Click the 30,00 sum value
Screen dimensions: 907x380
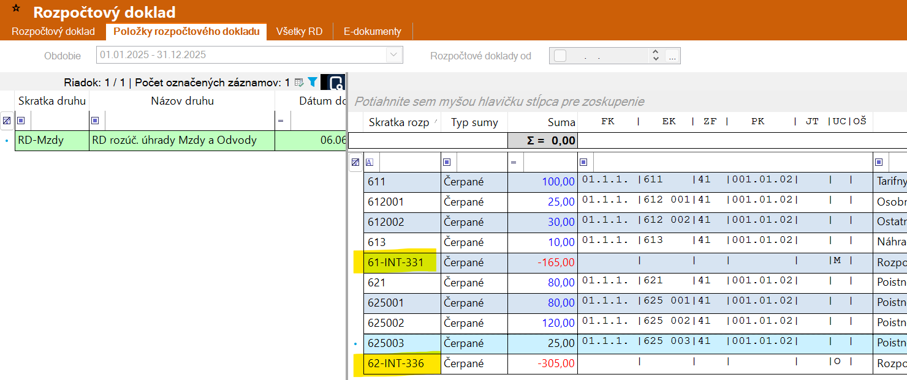pos(560,222)
